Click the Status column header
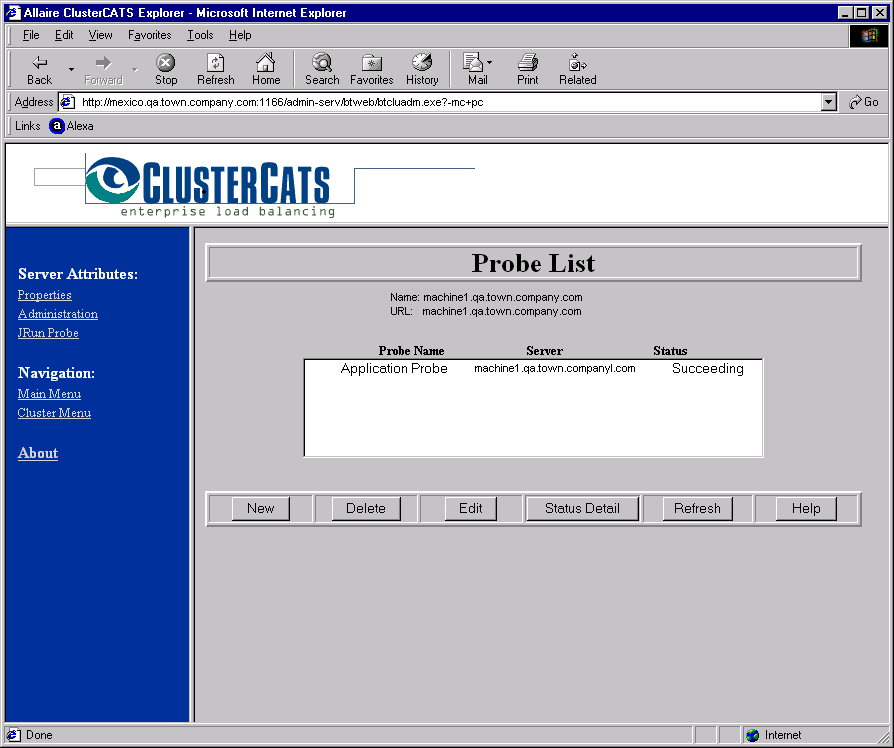This screenshot has height=748, width=894. tap(670, 351)
